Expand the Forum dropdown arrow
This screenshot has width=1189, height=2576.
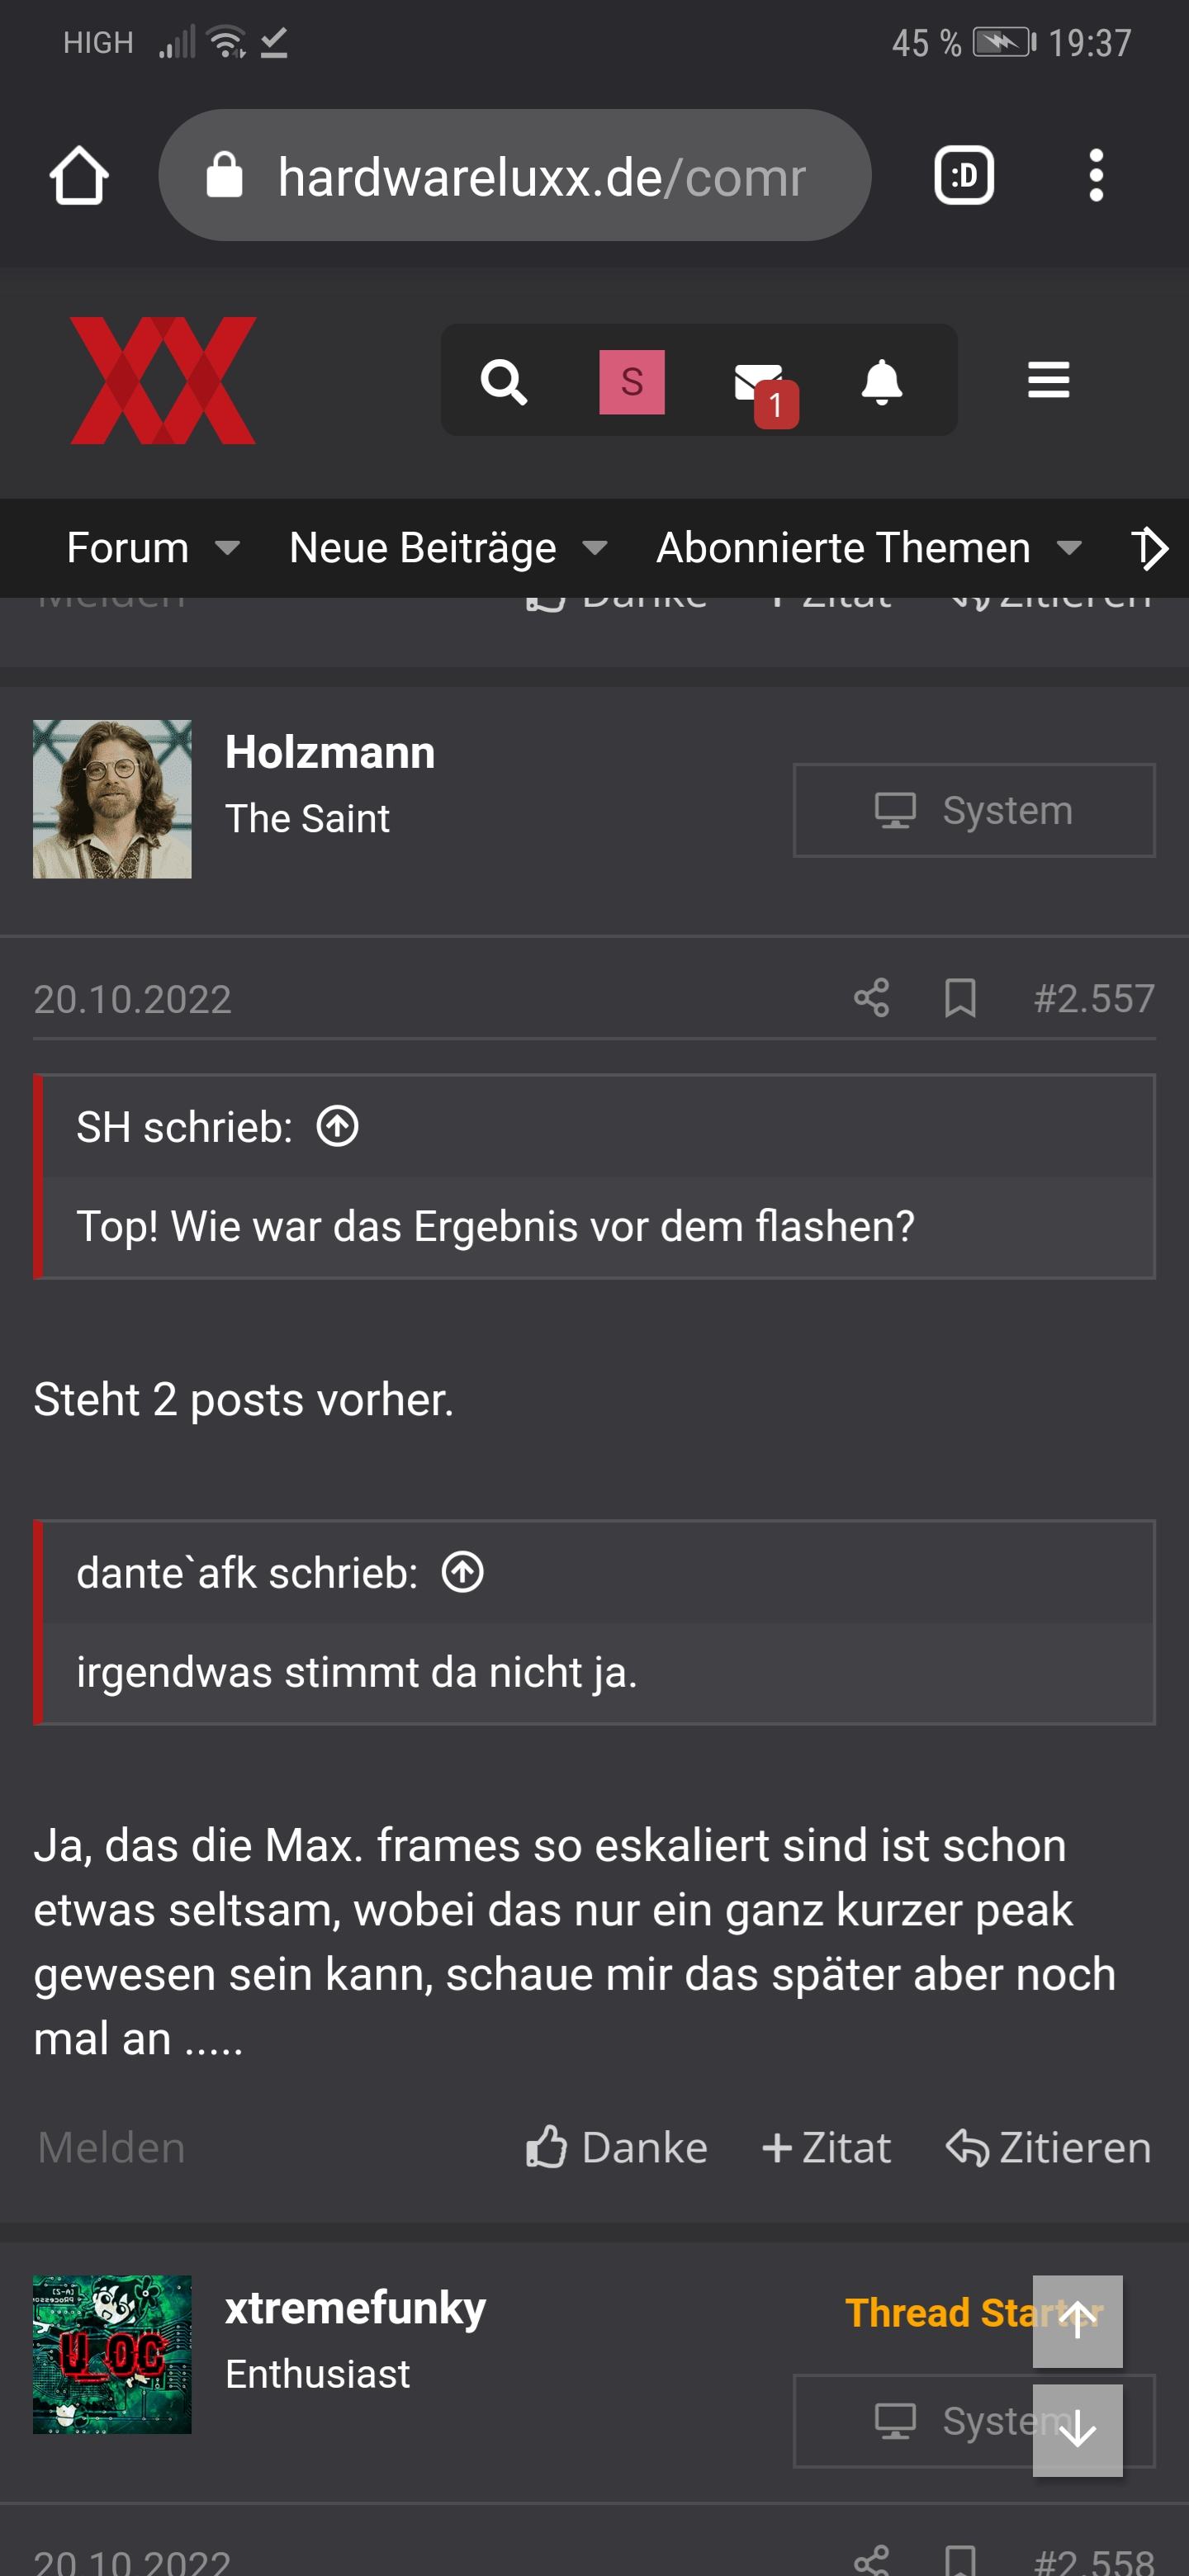[x=228, y=548]
